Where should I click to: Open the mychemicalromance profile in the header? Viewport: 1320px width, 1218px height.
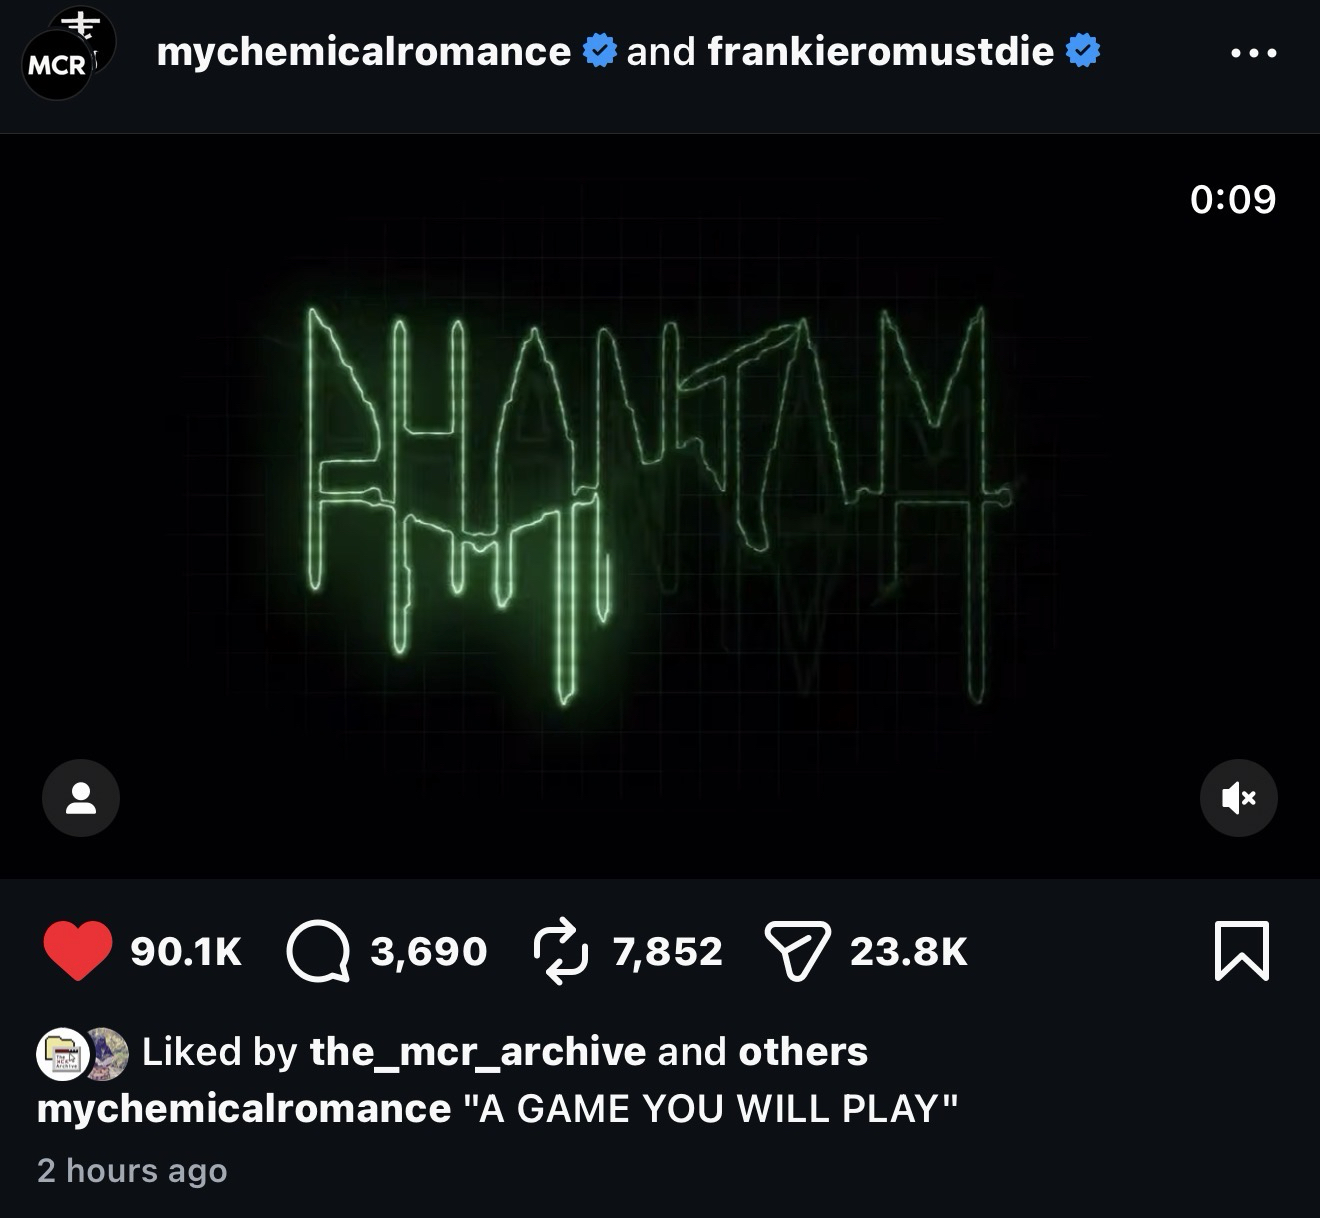364,51
